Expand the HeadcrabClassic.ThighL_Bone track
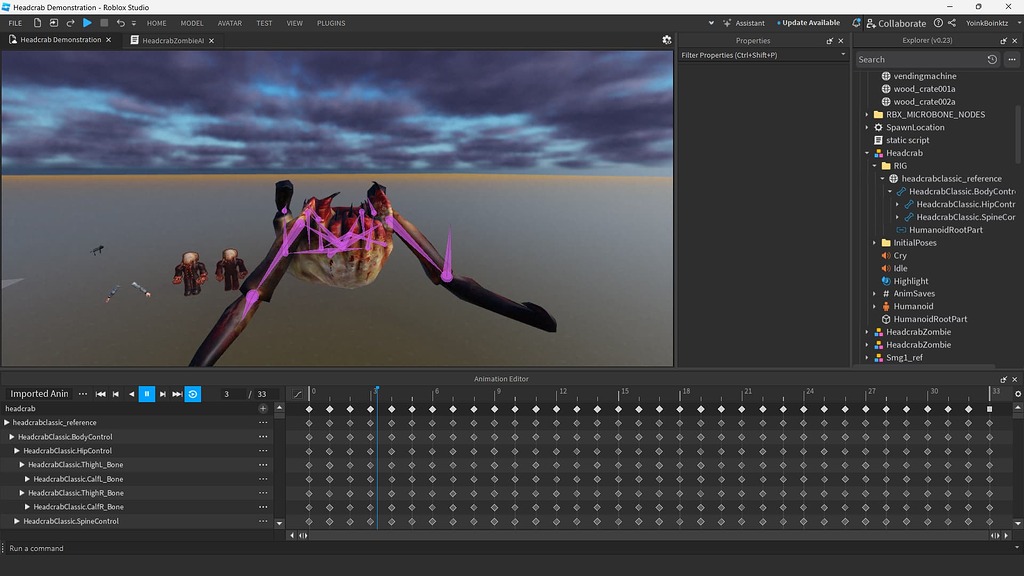Screen dimensions: 1024x576 [x=23, y=464]
